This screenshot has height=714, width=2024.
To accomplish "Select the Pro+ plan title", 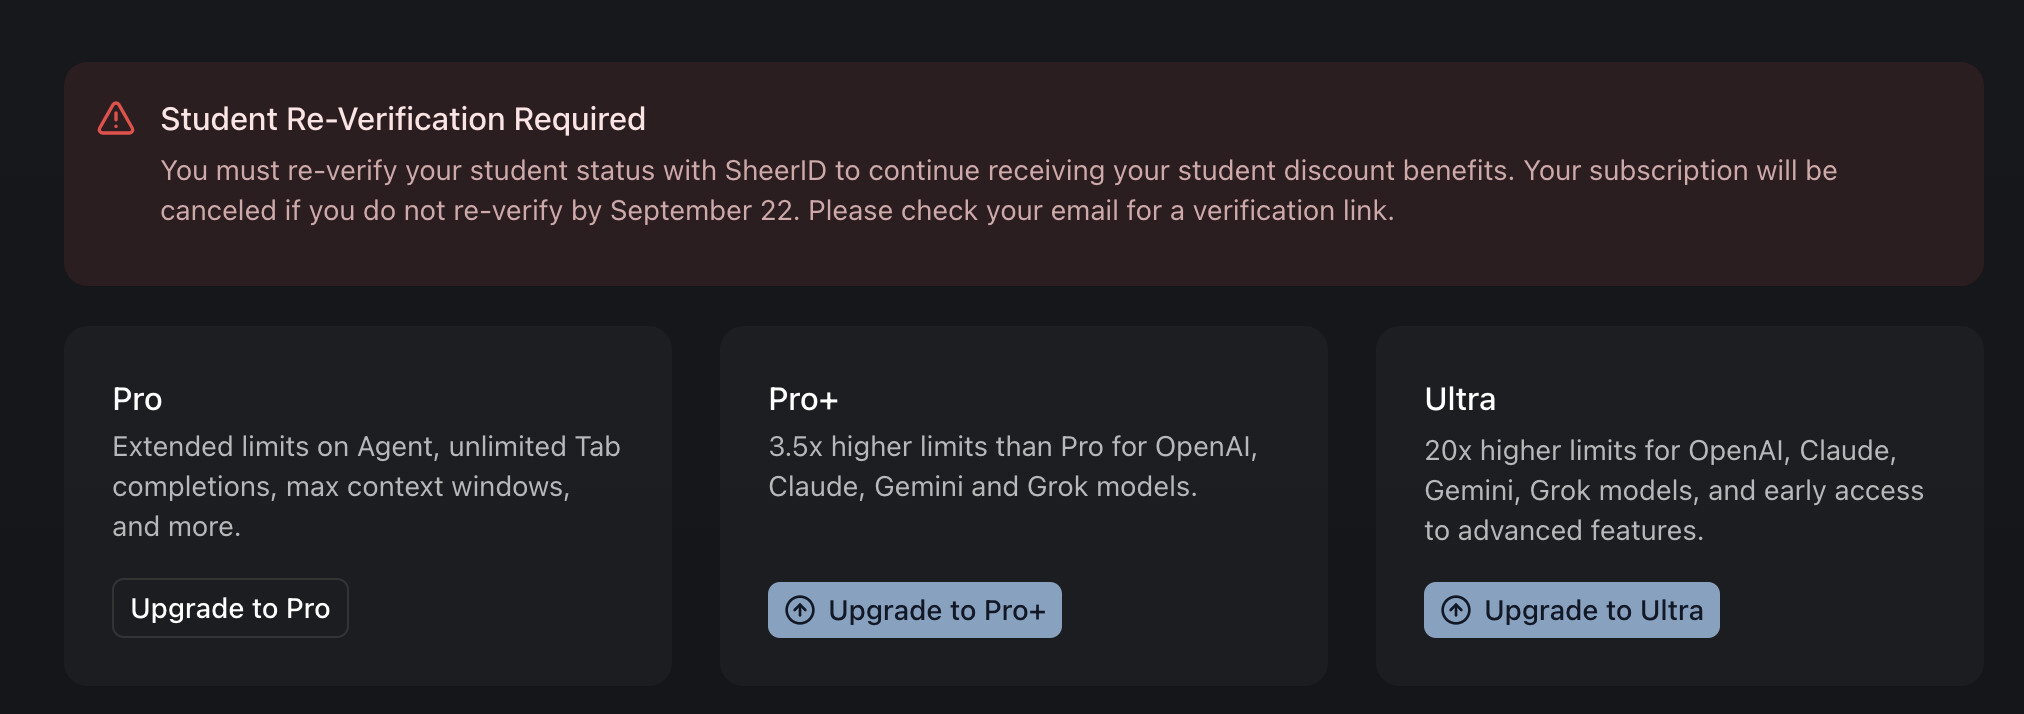I will point(803,399).
